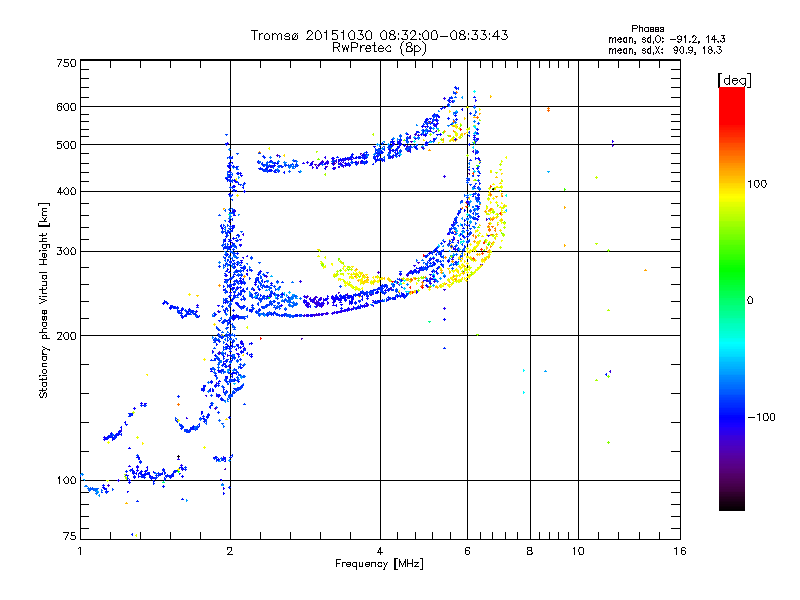
Task: Click the color bar label '100'
Action: (757, 184)
